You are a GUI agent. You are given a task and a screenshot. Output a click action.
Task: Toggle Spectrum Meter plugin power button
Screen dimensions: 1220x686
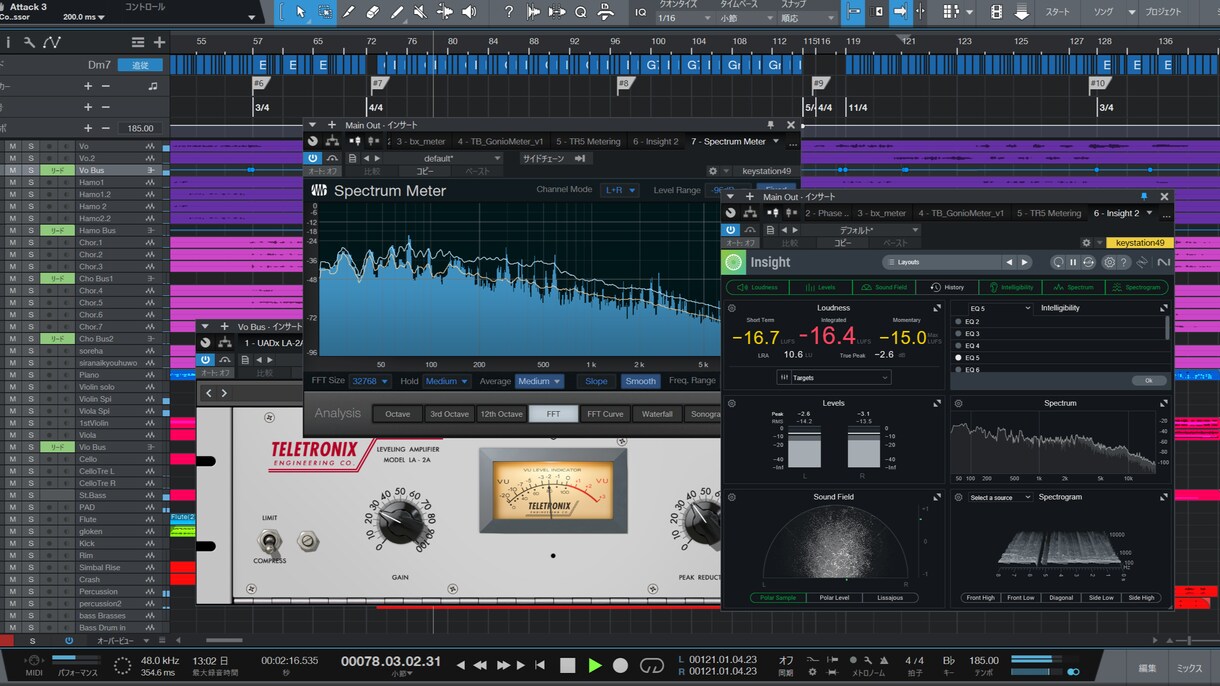click(x=313, y=158)
